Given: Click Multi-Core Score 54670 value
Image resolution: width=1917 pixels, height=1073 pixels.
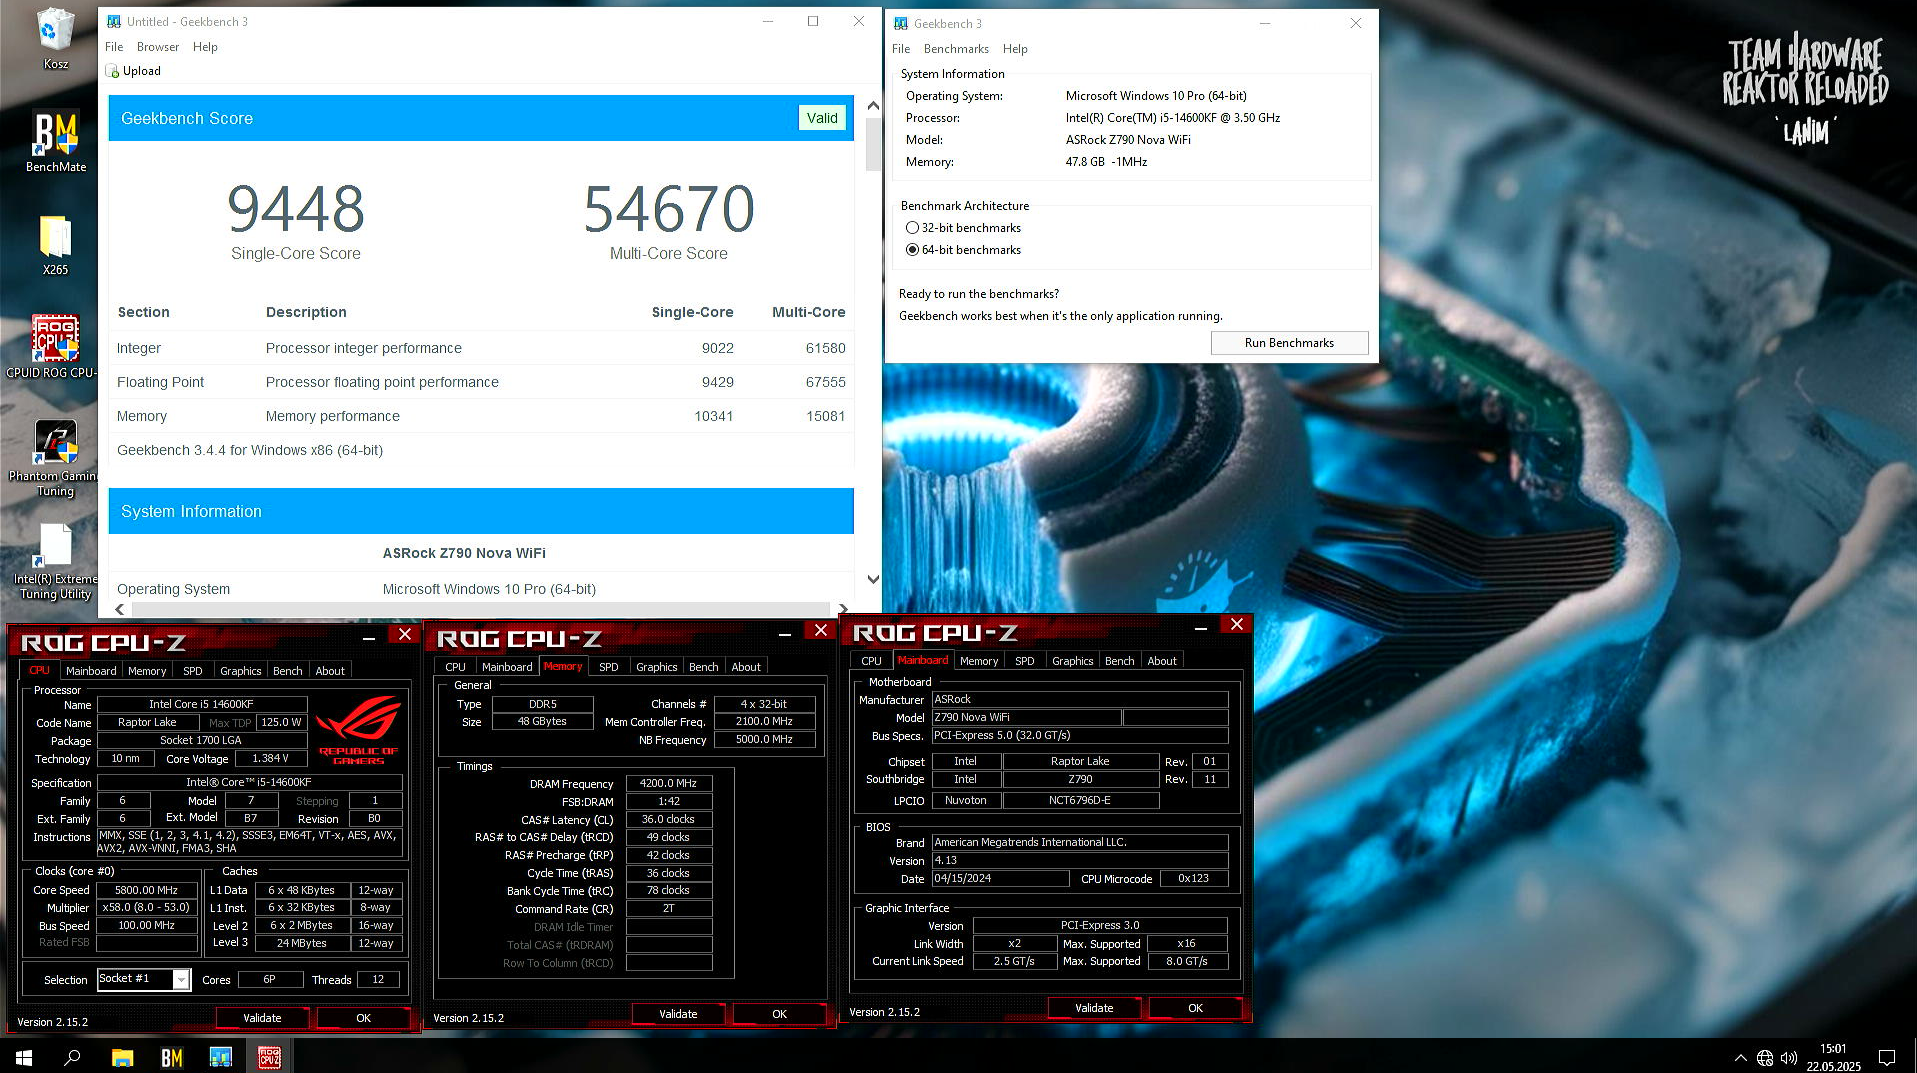Looking at the screenshot, I should point(669,209).
